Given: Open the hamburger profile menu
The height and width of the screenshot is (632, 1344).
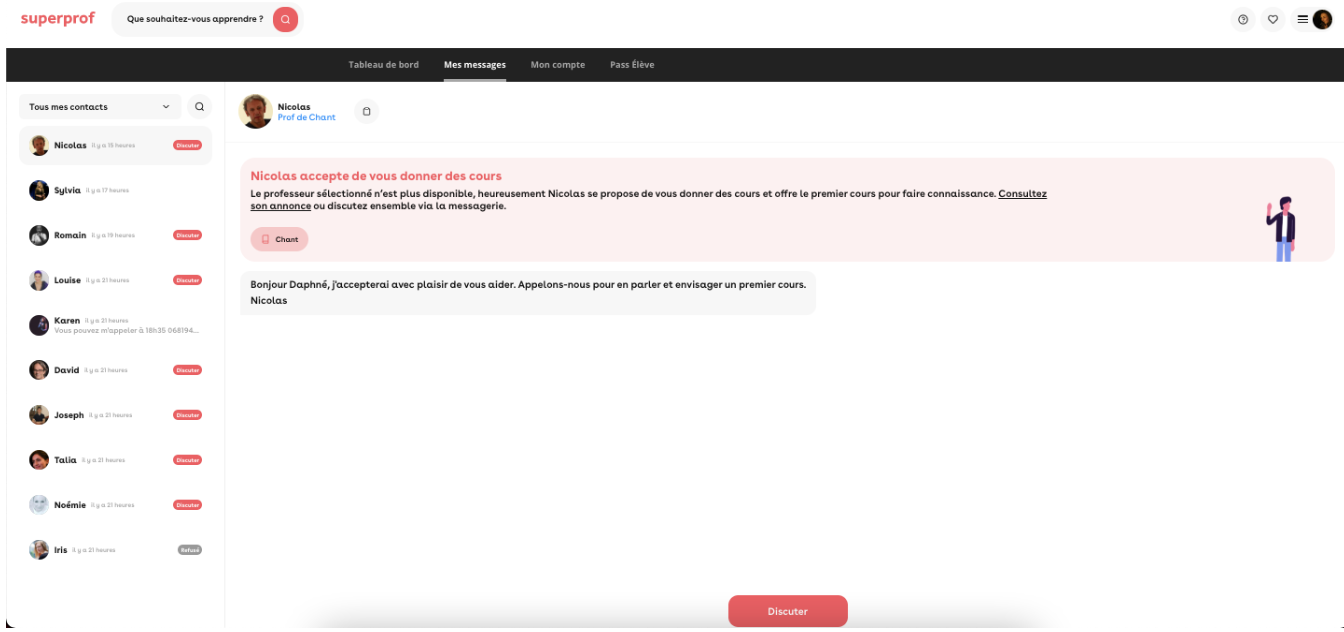Looking at the screenshot, I should [1302, 19].
